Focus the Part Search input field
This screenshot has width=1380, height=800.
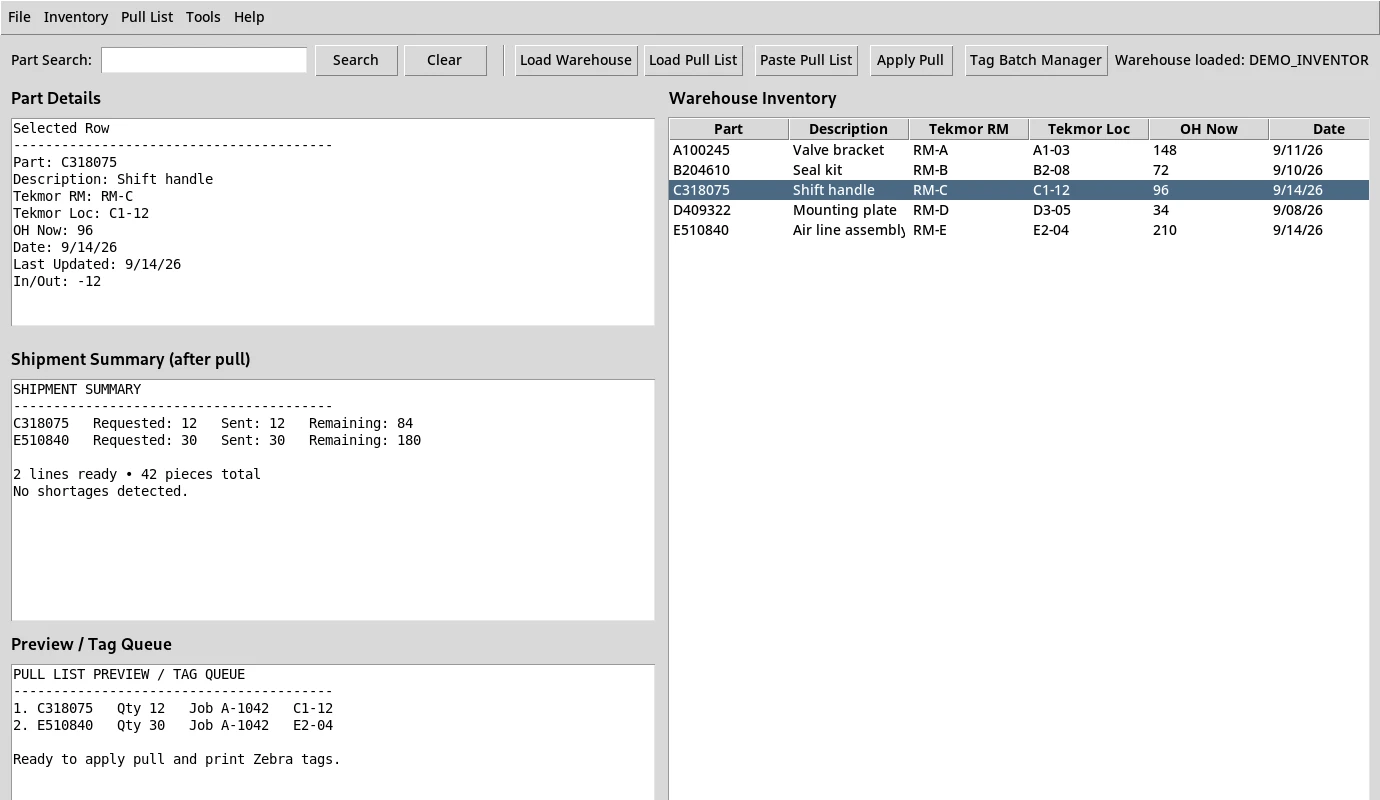point(204,60)
